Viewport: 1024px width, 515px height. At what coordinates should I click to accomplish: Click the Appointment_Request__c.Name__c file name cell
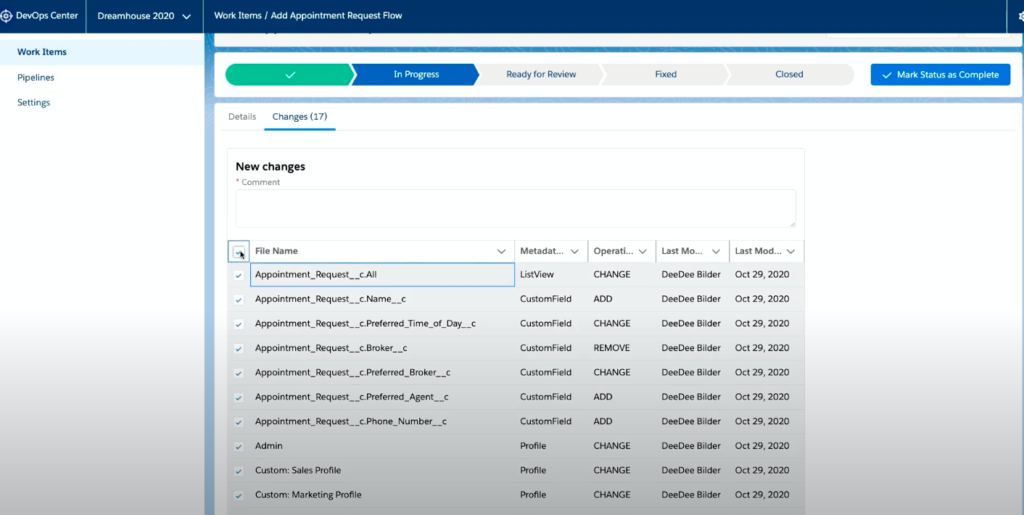[x=382, y=299]
